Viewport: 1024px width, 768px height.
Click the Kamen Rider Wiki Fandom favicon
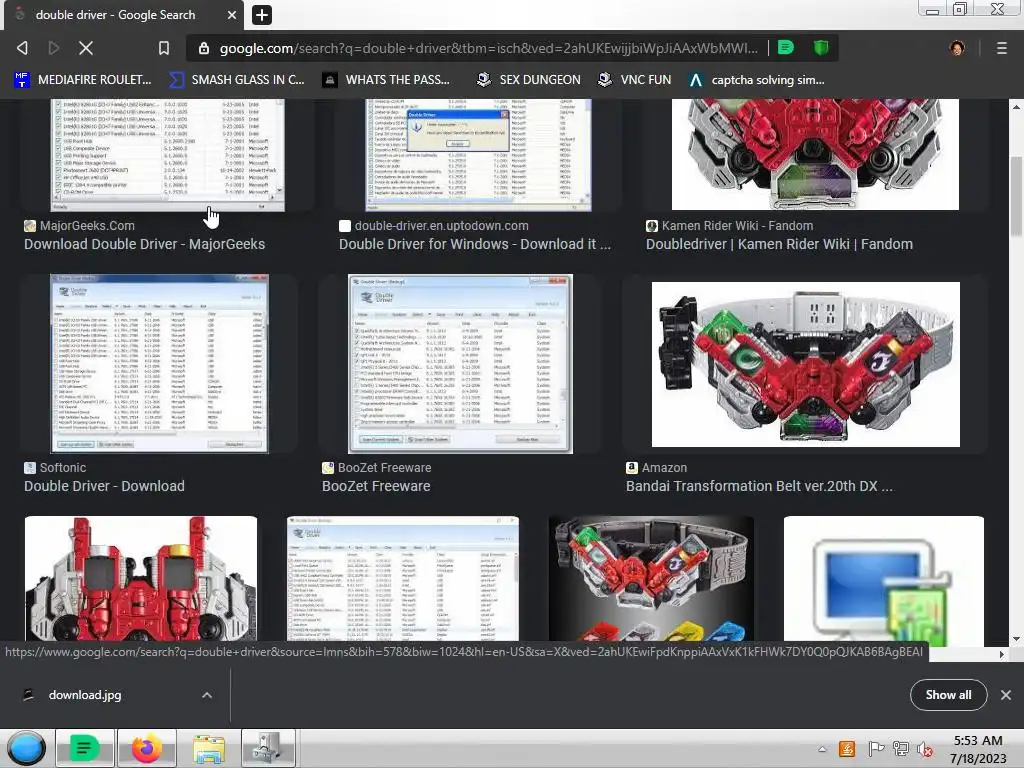click(x=652, y=226)
